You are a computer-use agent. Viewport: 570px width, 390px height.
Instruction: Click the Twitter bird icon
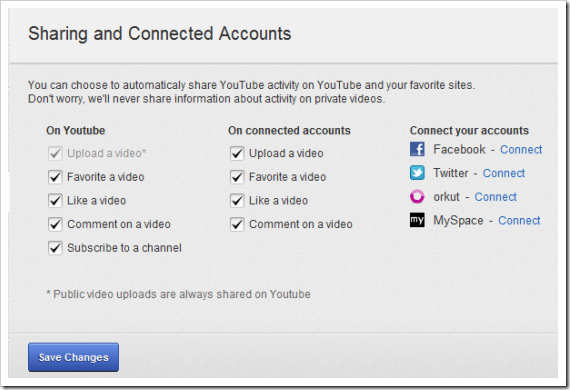click(x=417, y=173)
